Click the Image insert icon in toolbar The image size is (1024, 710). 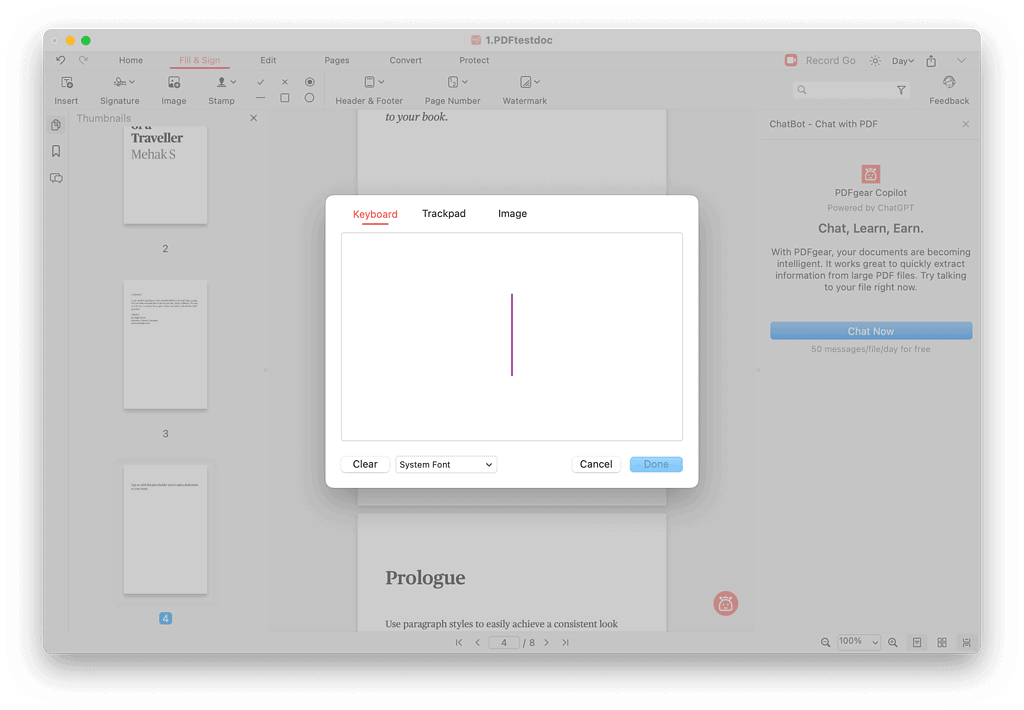tap(174, 83)
